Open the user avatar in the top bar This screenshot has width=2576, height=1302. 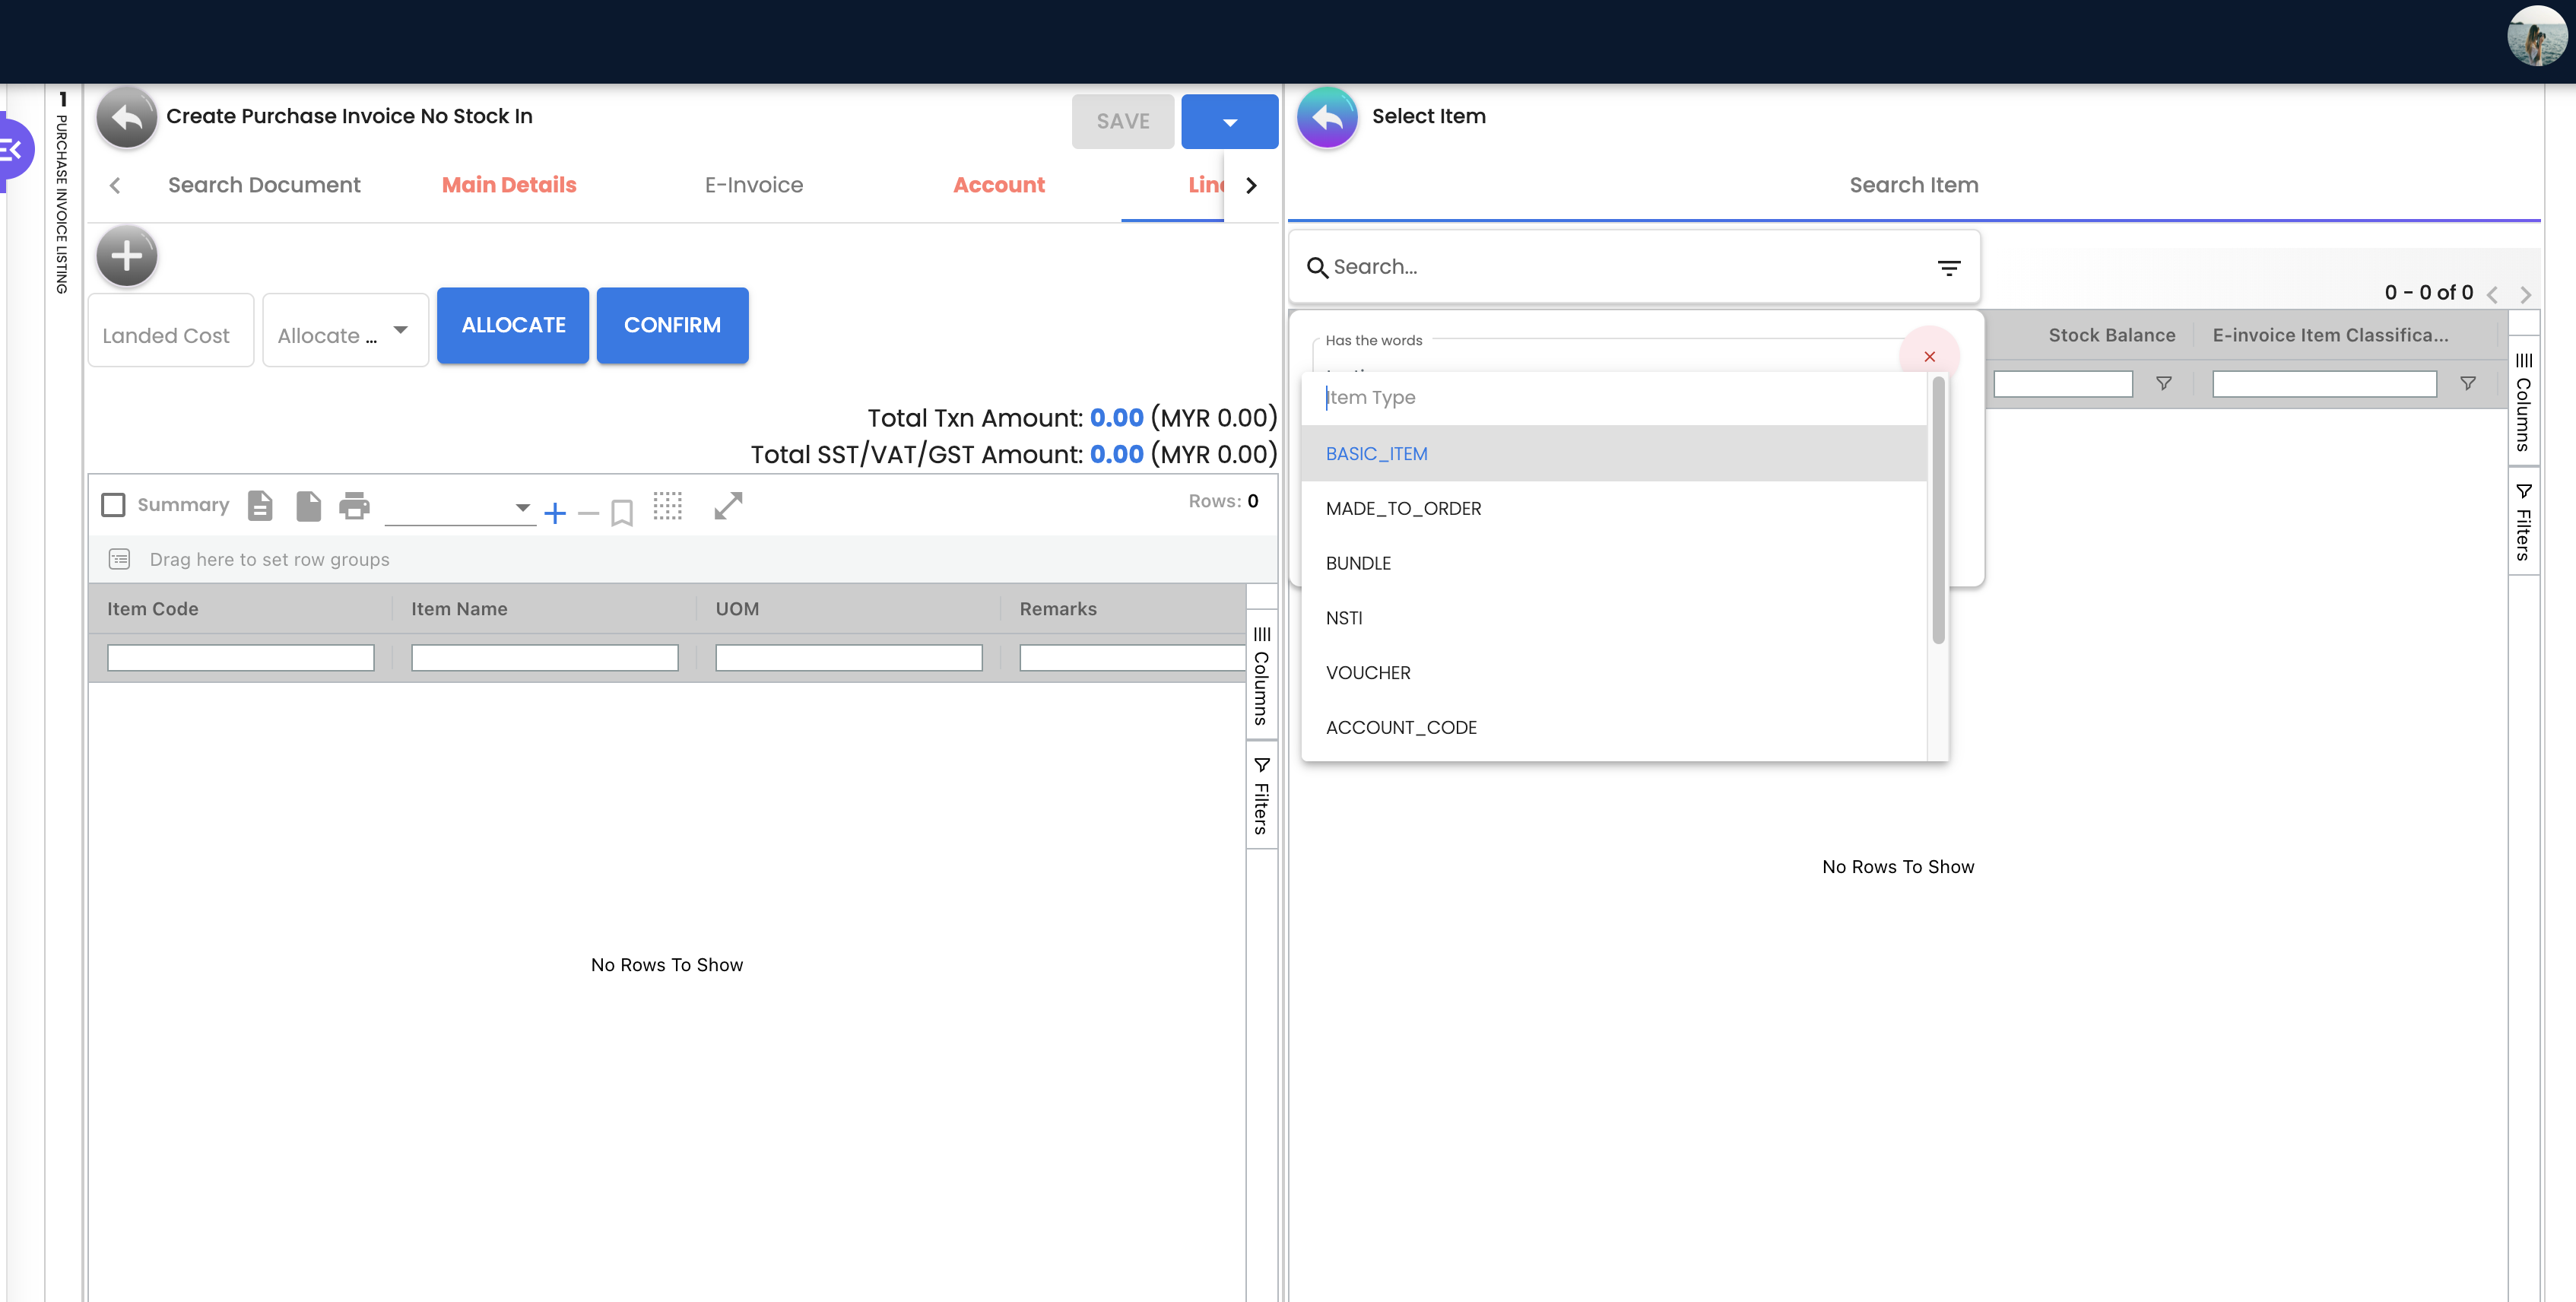pyautogui.click(x=2537, y=36)
